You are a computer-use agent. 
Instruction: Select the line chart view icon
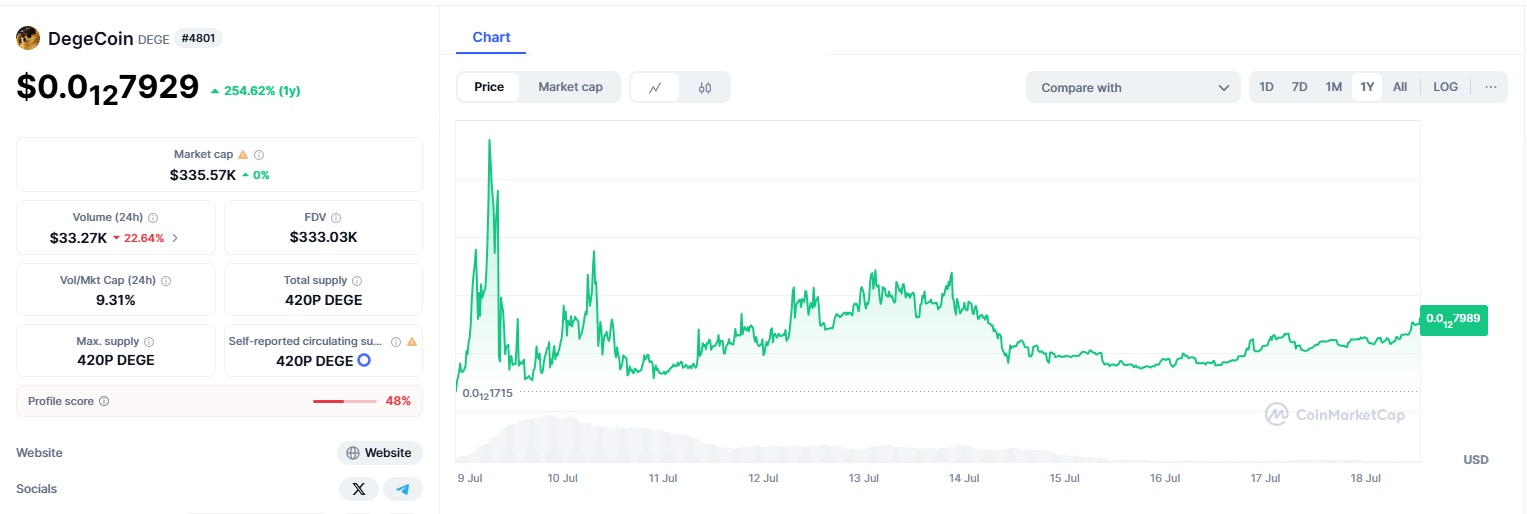click(655, 87)
